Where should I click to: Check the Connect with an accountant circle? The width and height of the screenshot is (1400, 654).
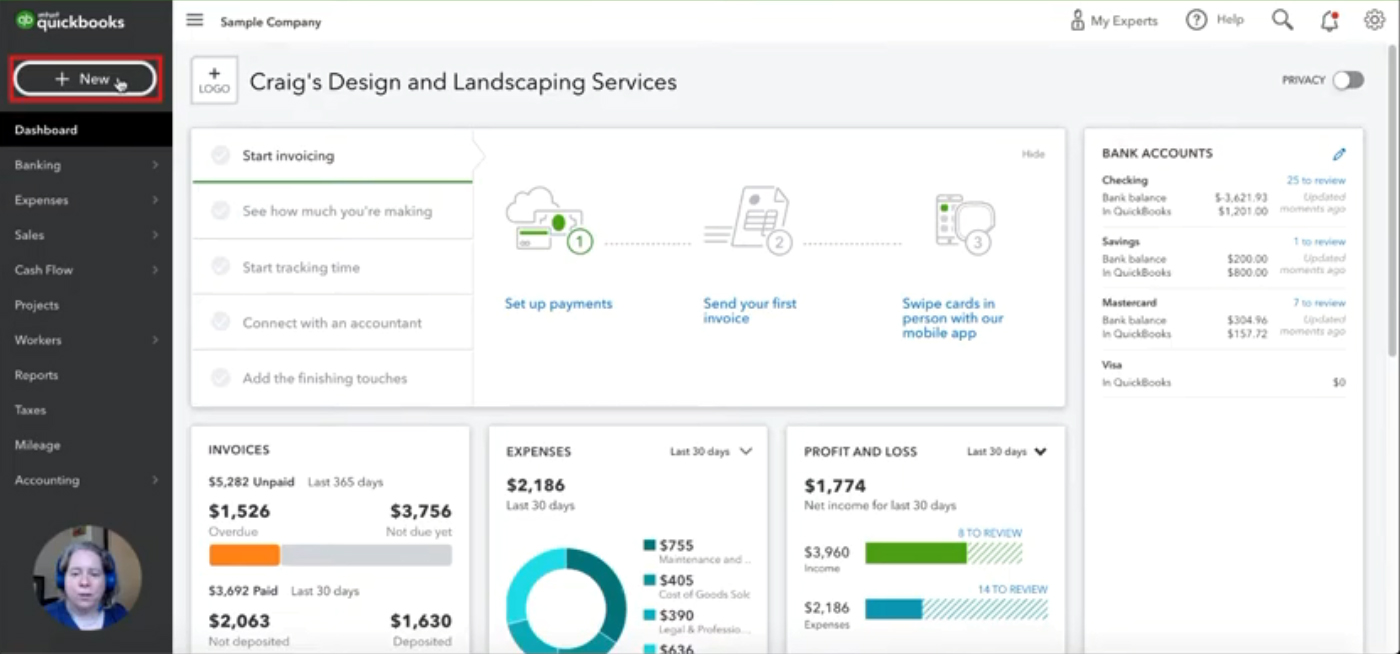pyautogui.click(x=220, y=322)
